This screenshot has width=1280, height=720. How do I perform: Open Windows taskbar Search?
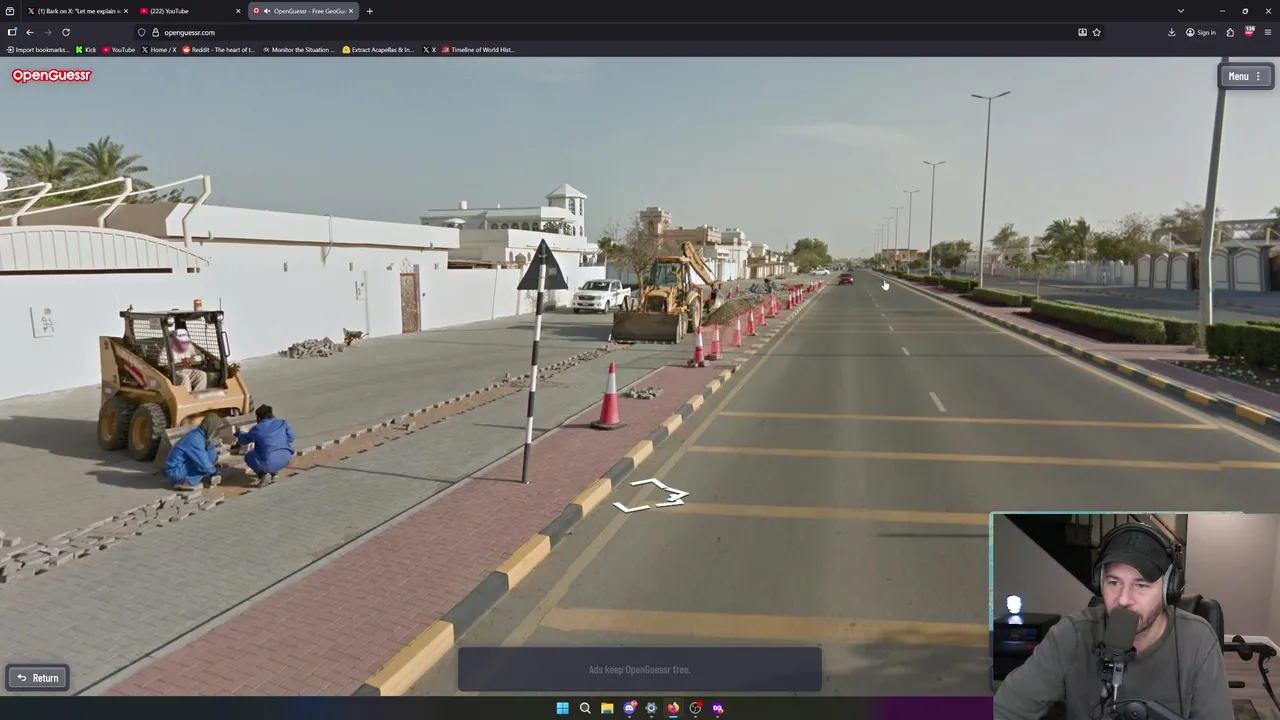pyautogui.click(x=585, y=708)
